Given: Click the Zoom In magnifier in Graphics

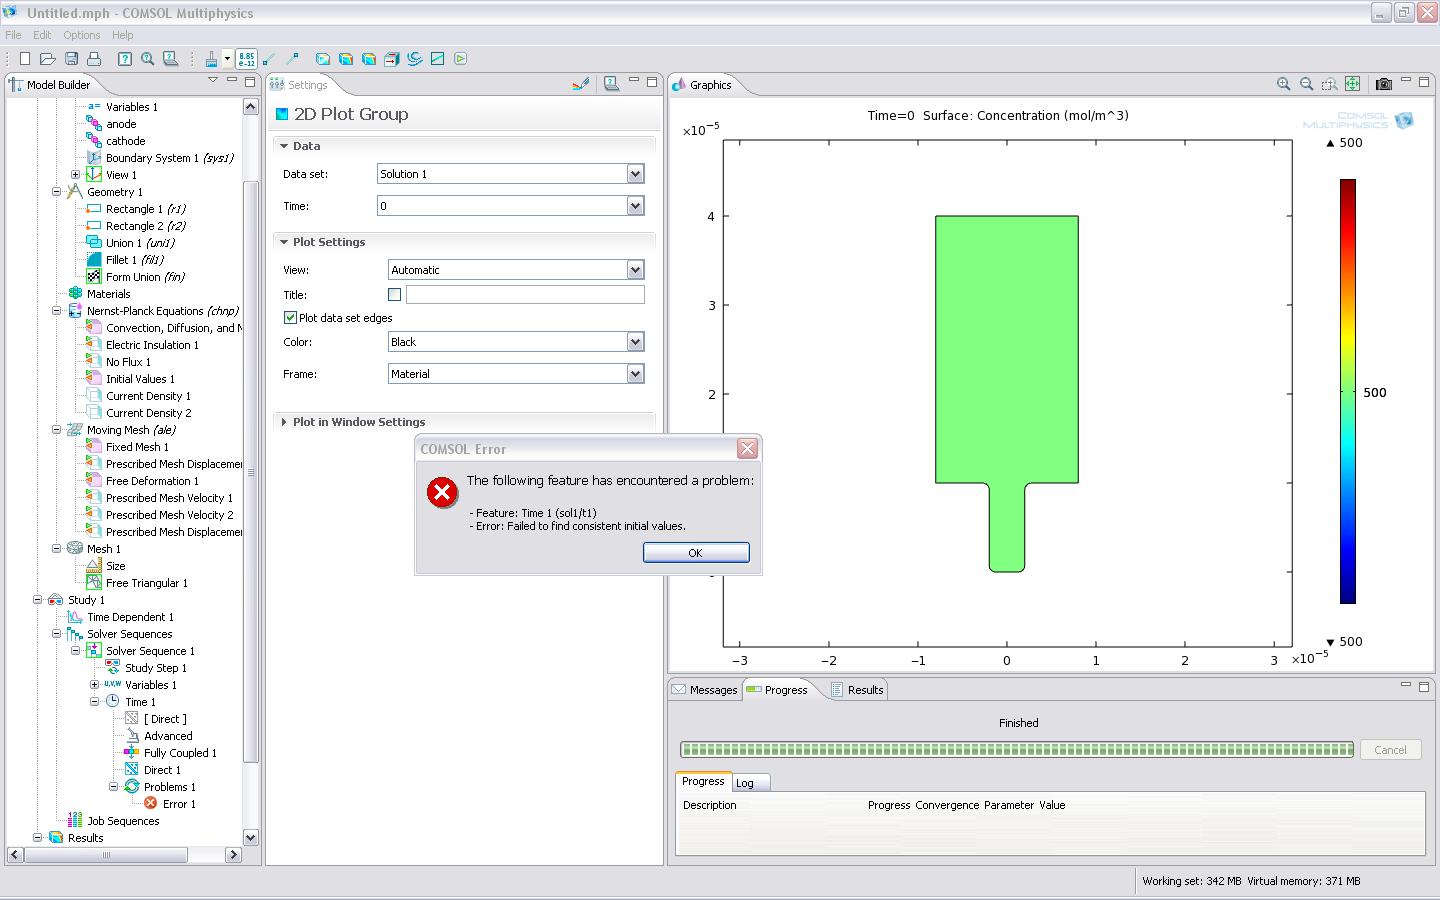Looking at the screenshot, I should (x=1283, y=85).
